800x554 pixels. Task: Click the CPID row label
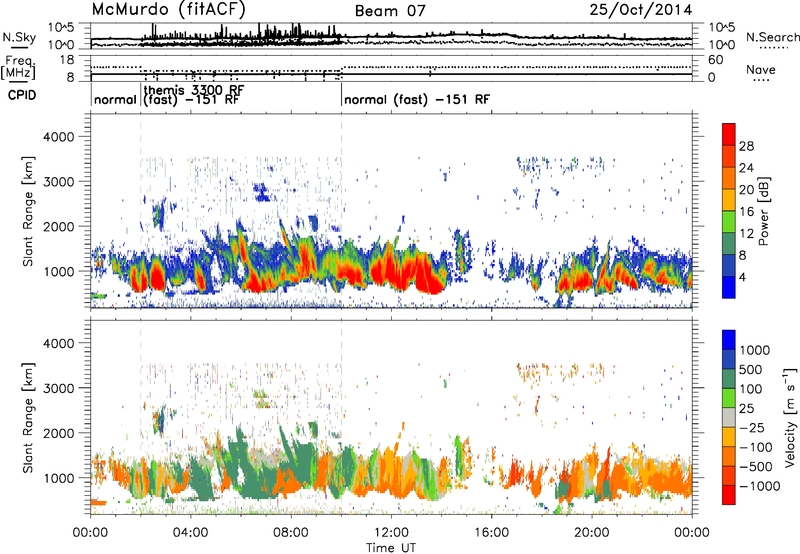click(x=22, y=95)
